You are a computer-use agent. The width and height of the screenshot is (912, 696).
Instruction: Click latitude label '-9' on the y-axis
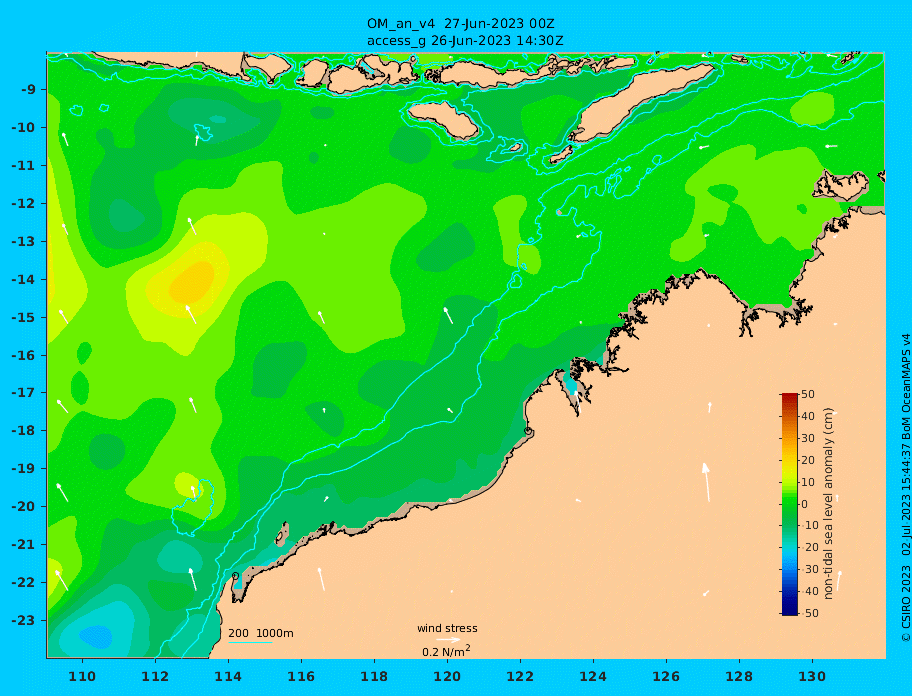[x=28, y=90]
